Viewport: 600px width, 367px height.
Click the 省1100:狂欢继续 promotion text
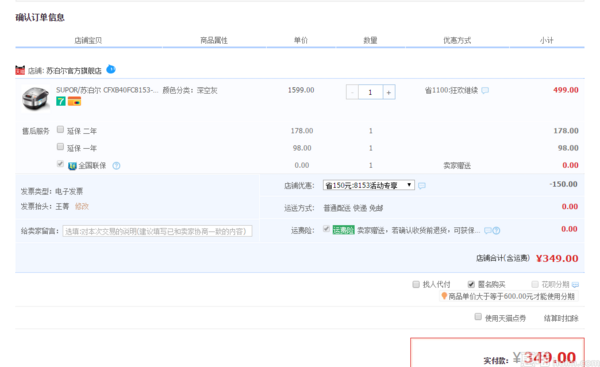pos(452,90)
